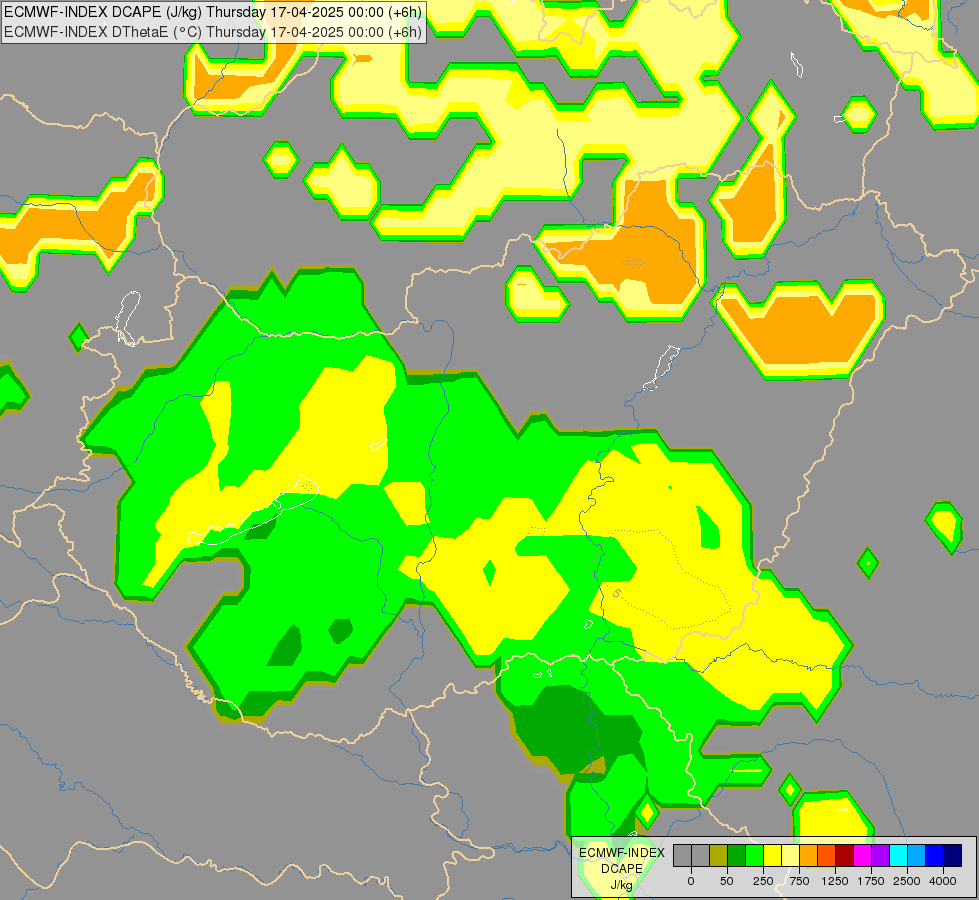Click the pure blue swatch ending at 4000
The height and width of the screenshot is (900, 979).
935,856
